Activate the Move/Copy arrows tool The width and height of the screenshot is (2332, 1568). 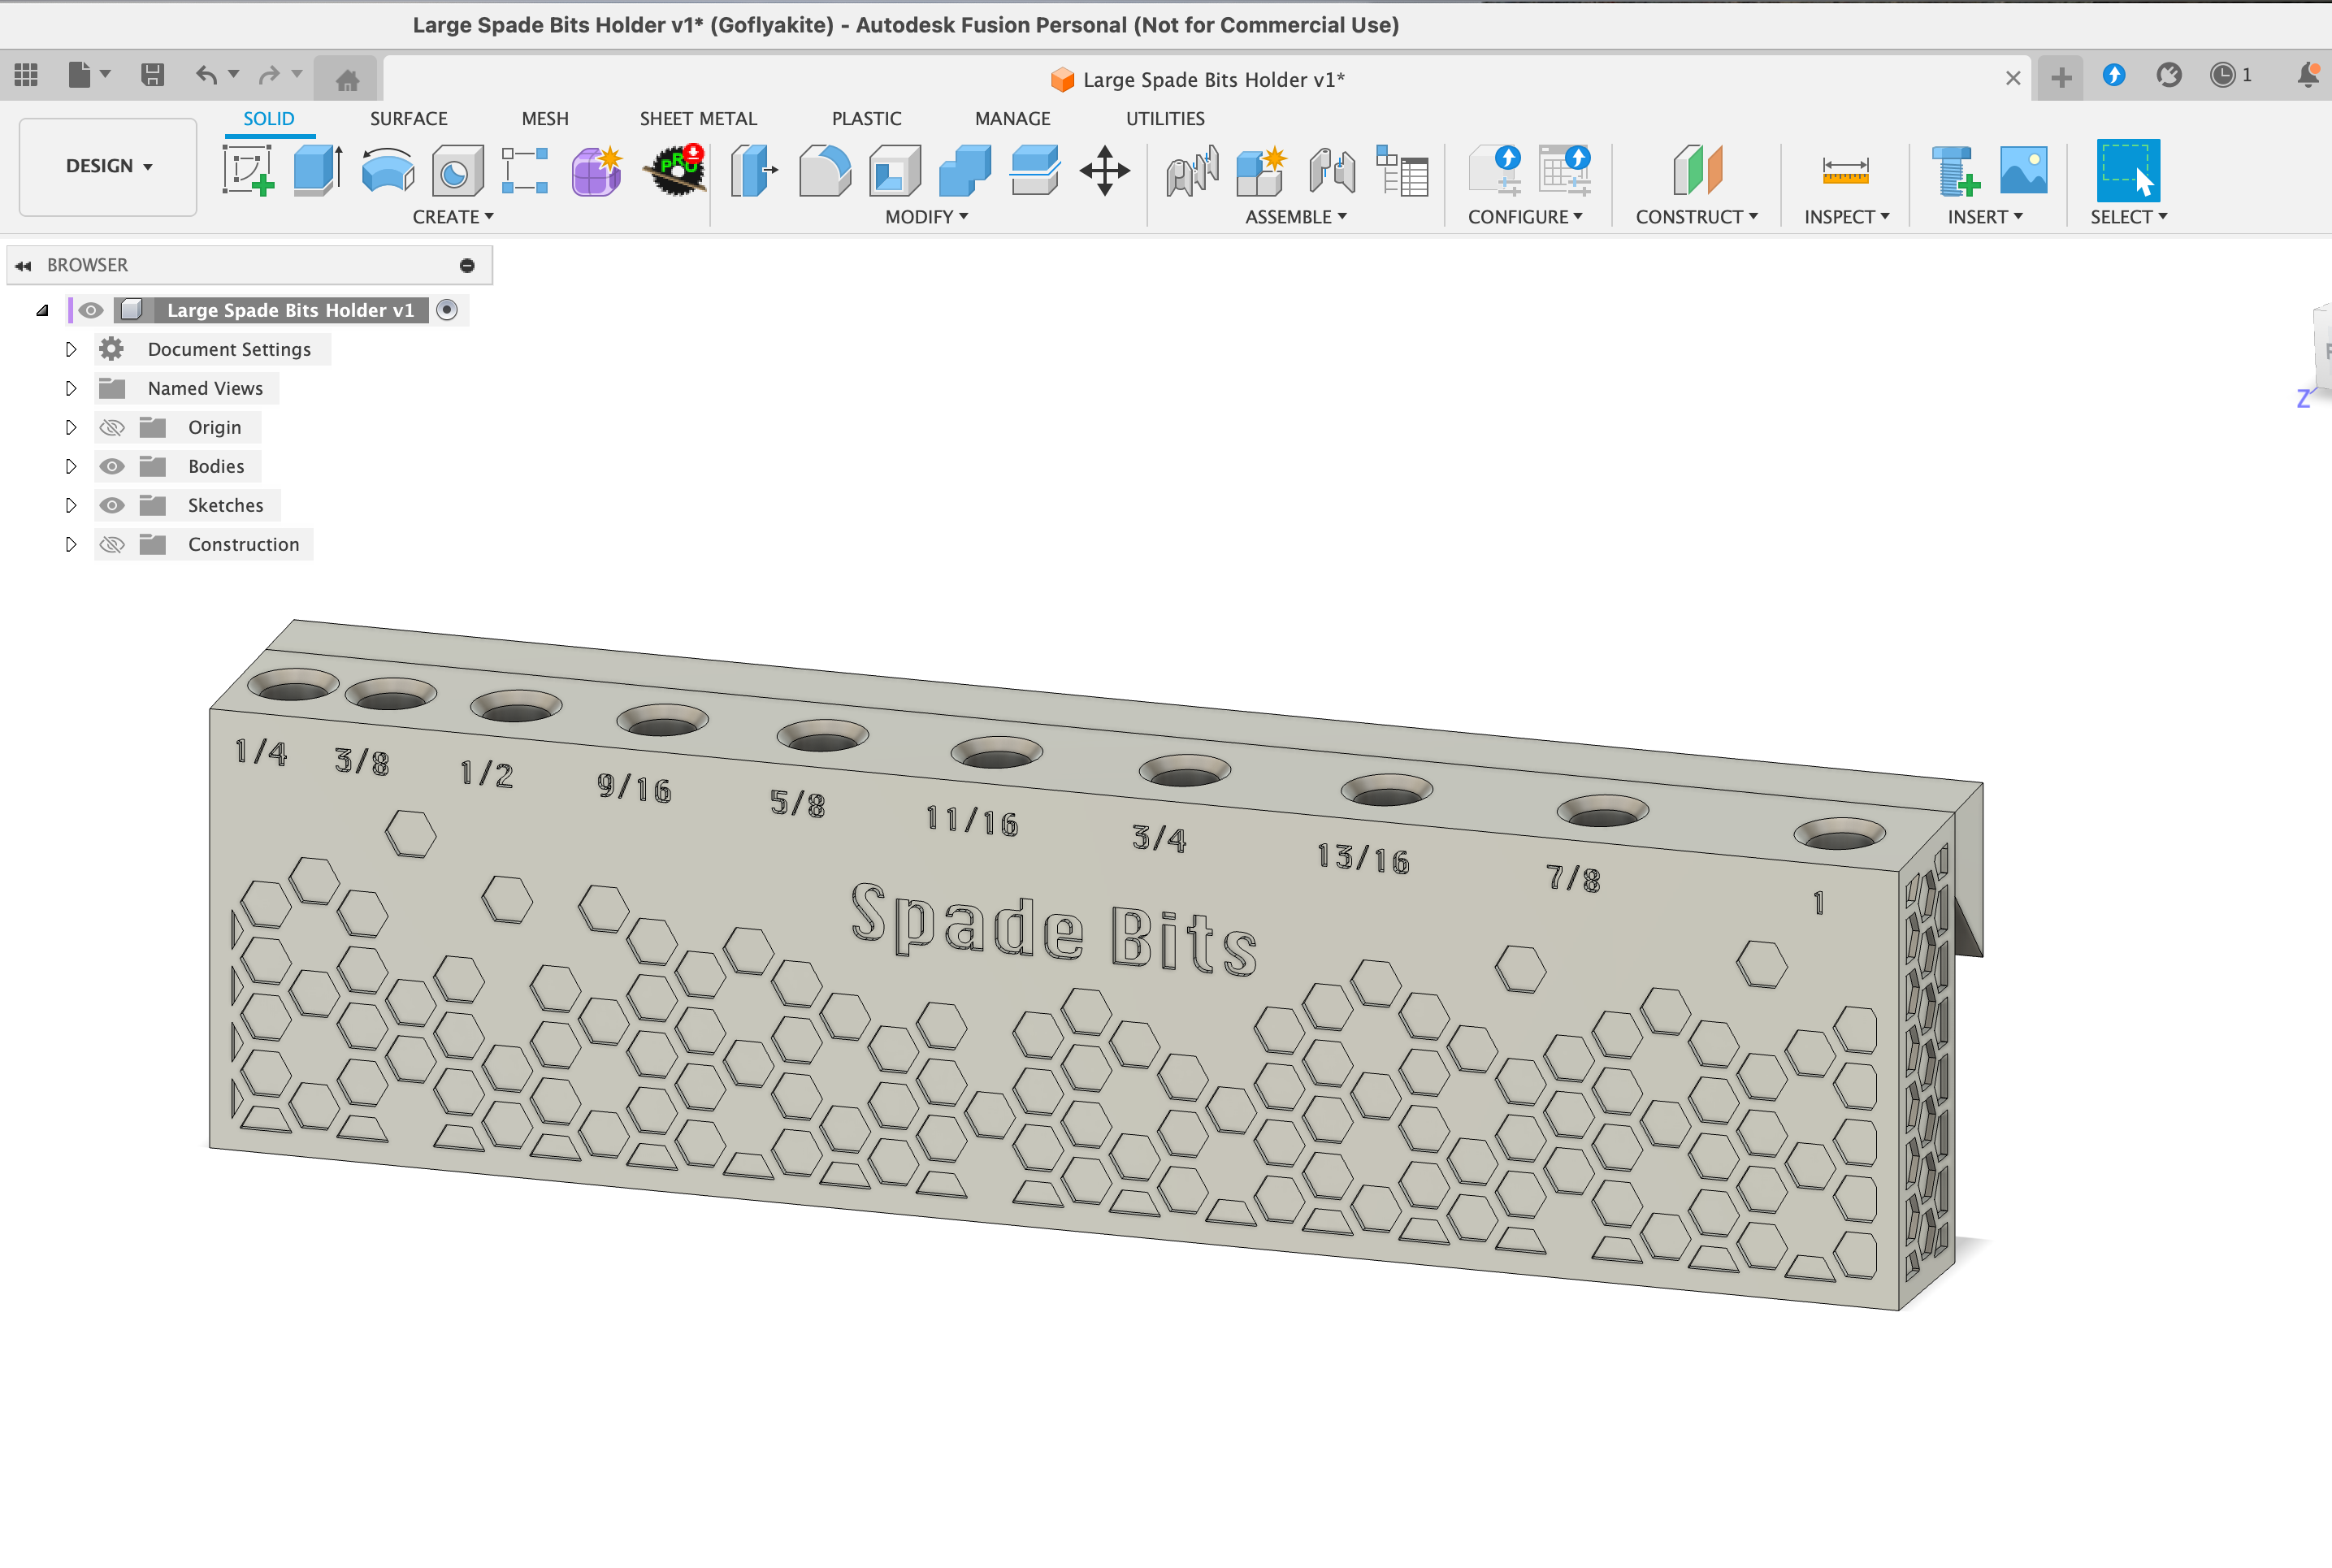pos(1105,170)
